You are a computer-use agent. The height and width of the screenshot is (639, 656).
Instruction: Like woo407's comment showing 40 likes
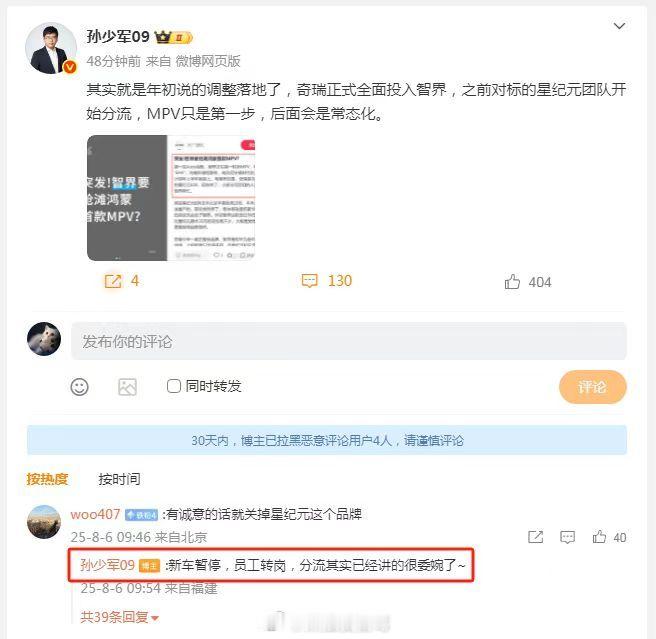pos(599,536)
